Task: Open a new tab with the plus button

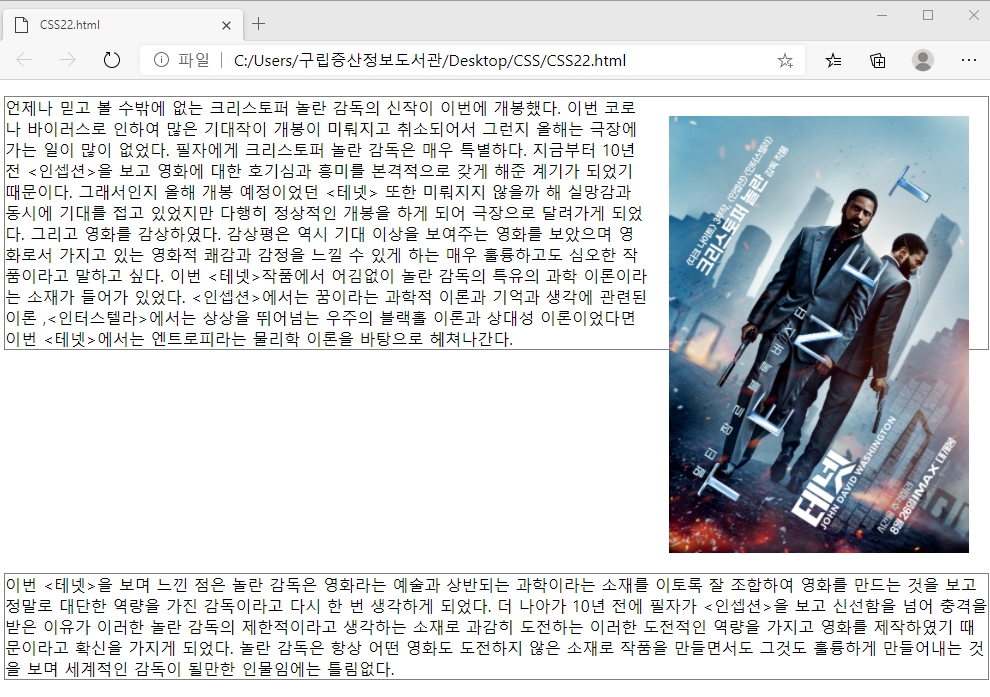Action: 258,24
